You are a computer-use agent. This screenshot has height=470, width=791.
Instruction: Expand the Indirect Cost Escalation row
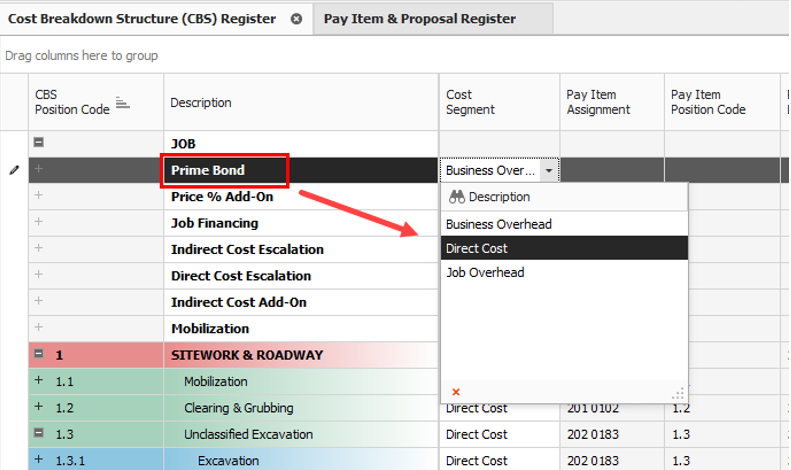(38, 248)
